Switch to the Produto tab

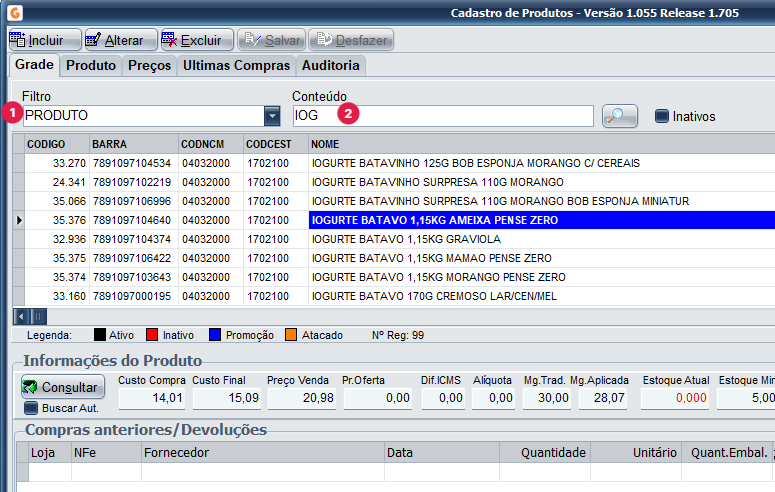click(x=91, y=66)
